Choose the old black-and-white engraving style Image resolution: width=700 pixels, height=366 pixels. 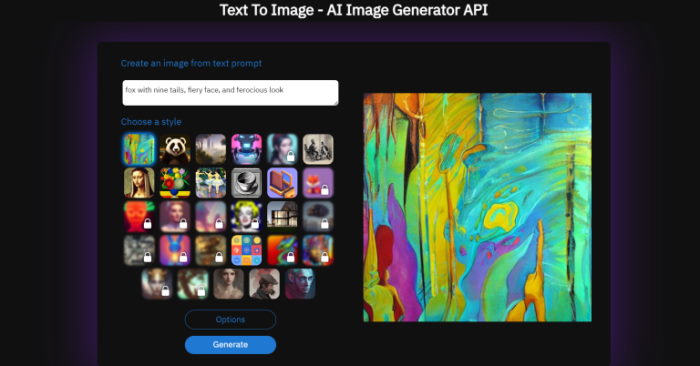point(318,149)
